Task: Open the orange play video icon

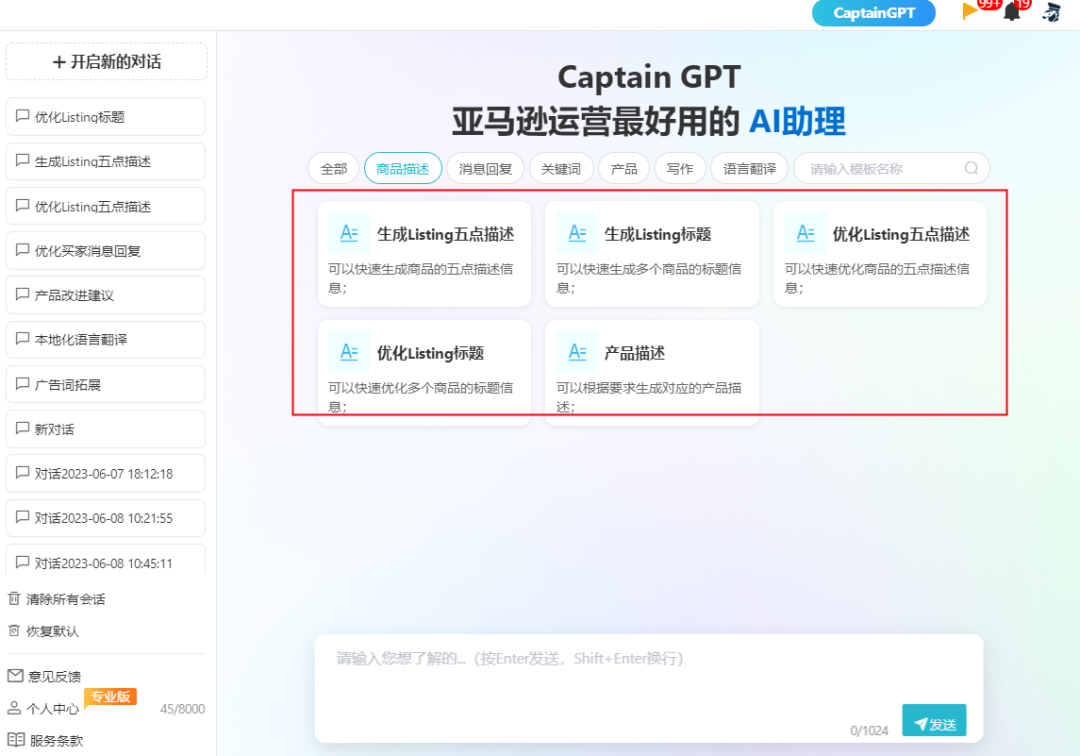Action: coord(970,10)
